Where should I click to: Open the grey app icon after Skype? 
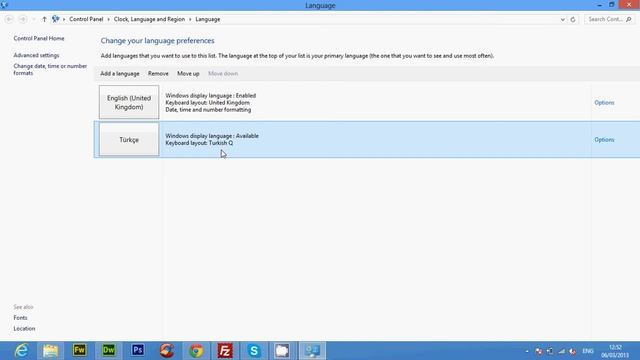(x=282, y=351)
